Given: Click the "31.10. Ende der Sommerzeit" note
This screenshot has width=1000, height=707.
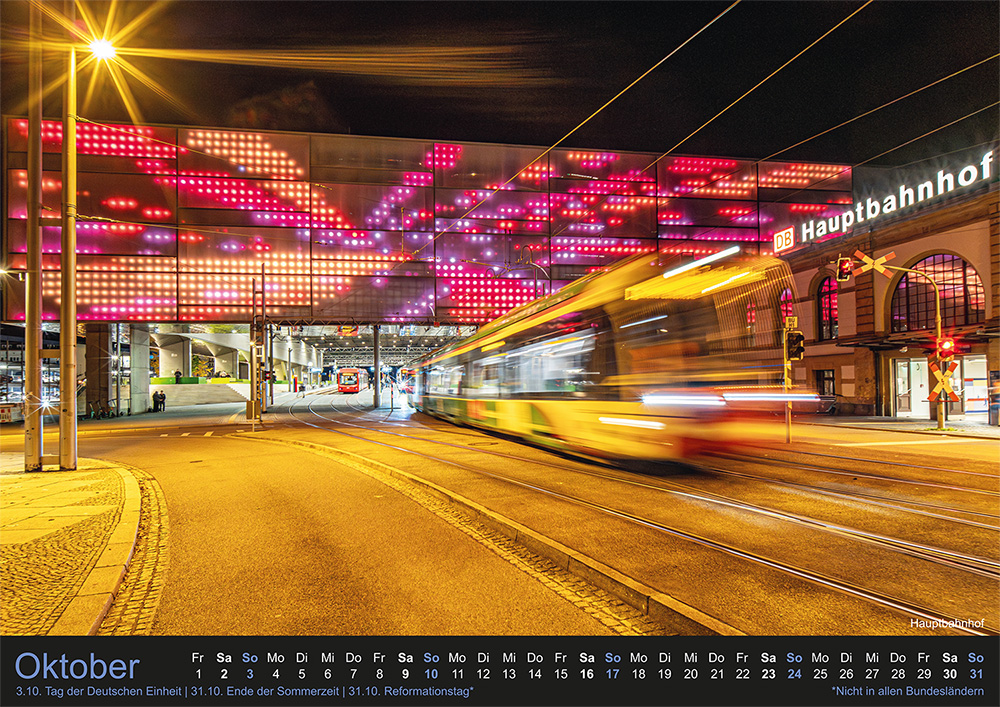Looking at the screenshot, I should tap(265, 692).
